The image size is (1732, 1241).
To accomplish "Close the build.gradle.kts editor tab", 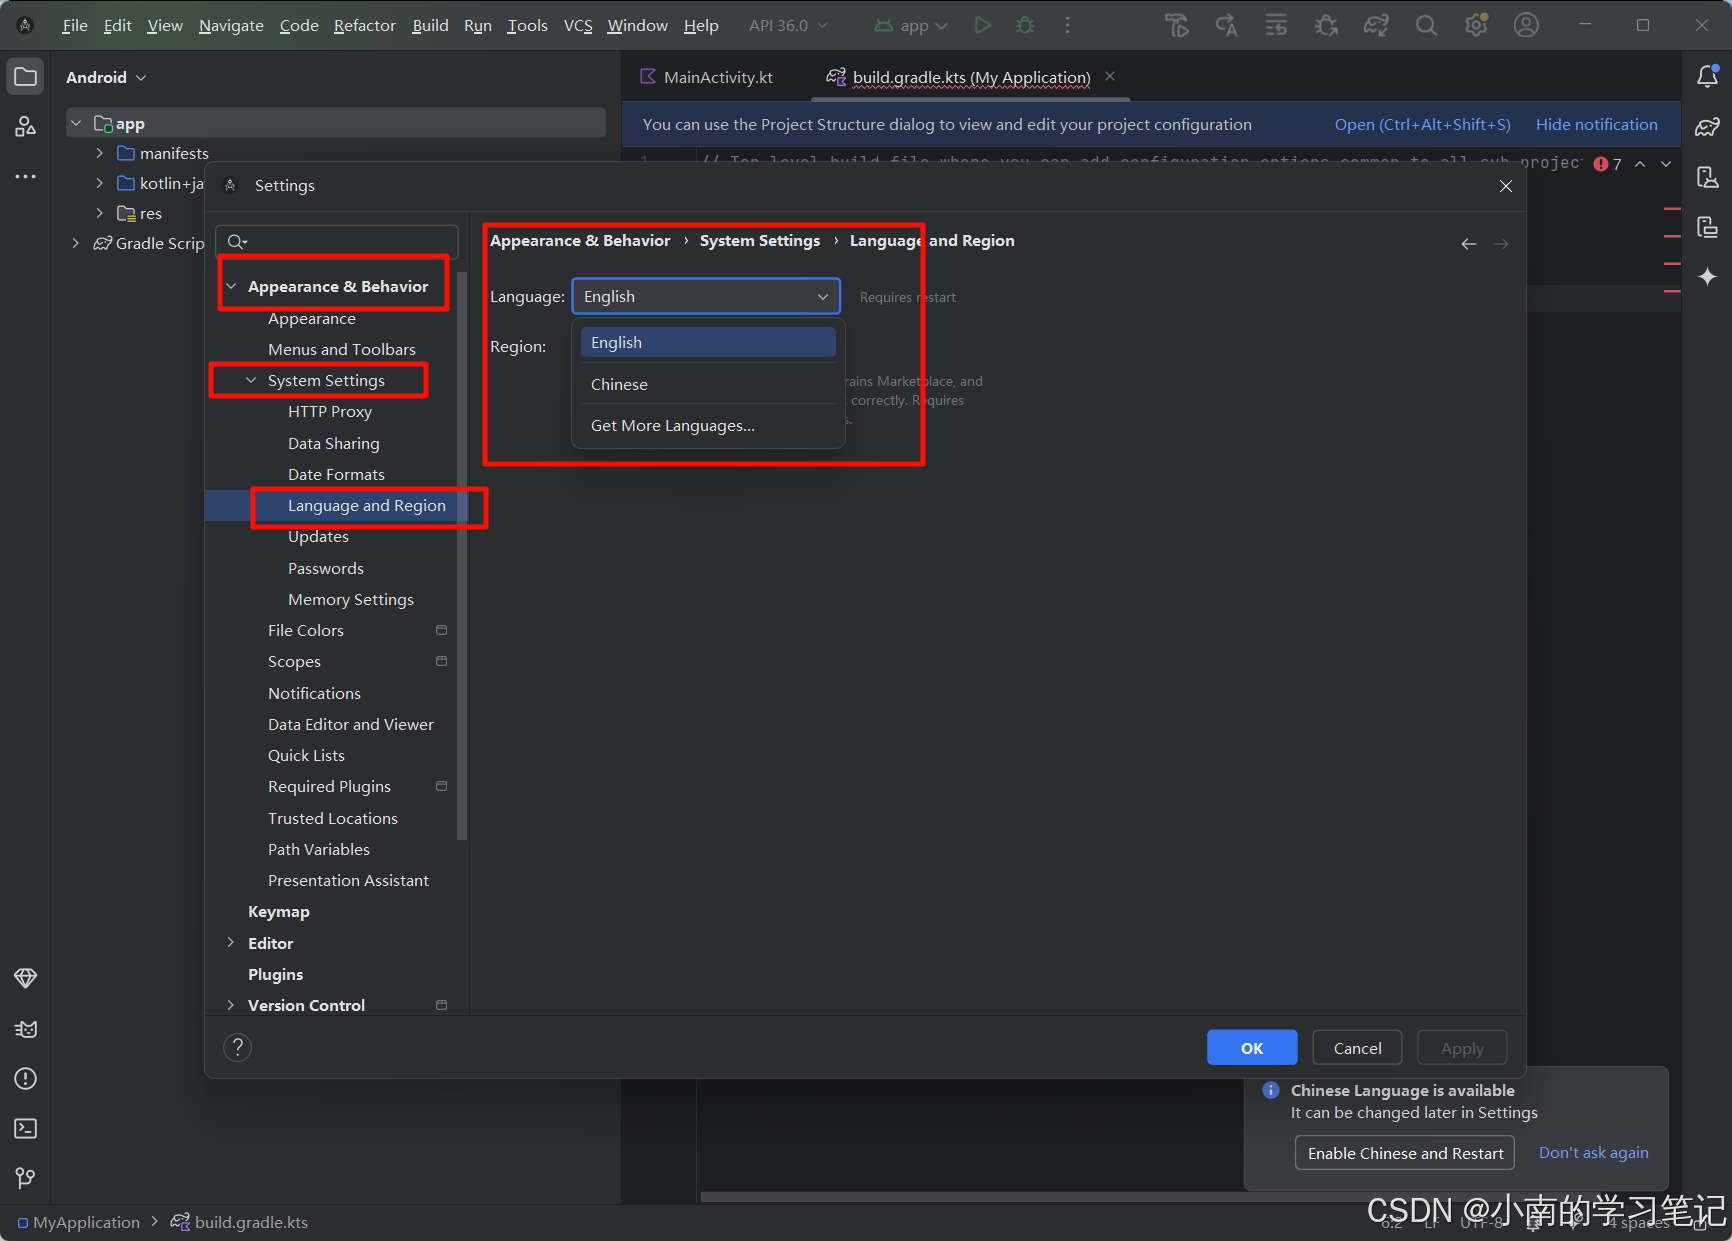I will [x=1110, y=76].
